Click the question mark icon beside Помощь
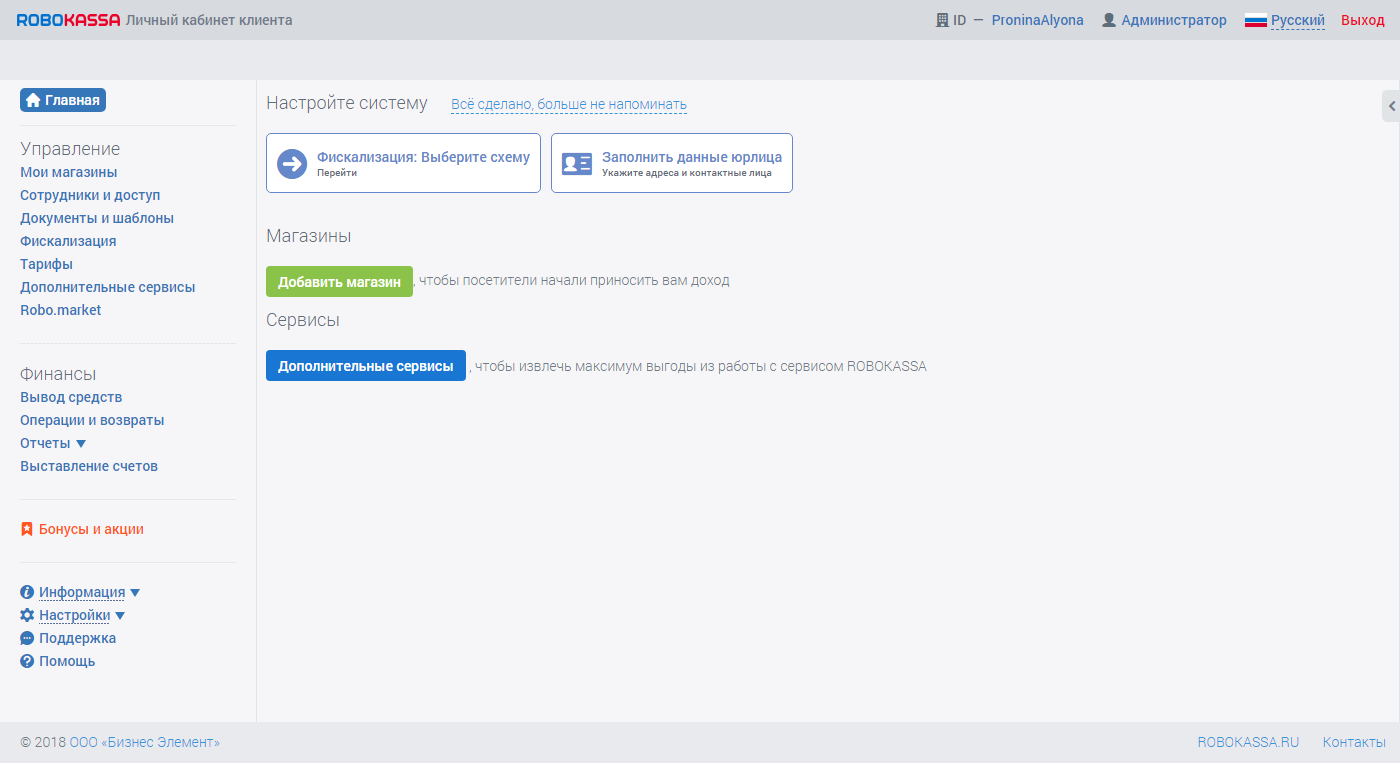This screenshot has height=763, width=1400. pyautogui.click(x=27, y=661)
